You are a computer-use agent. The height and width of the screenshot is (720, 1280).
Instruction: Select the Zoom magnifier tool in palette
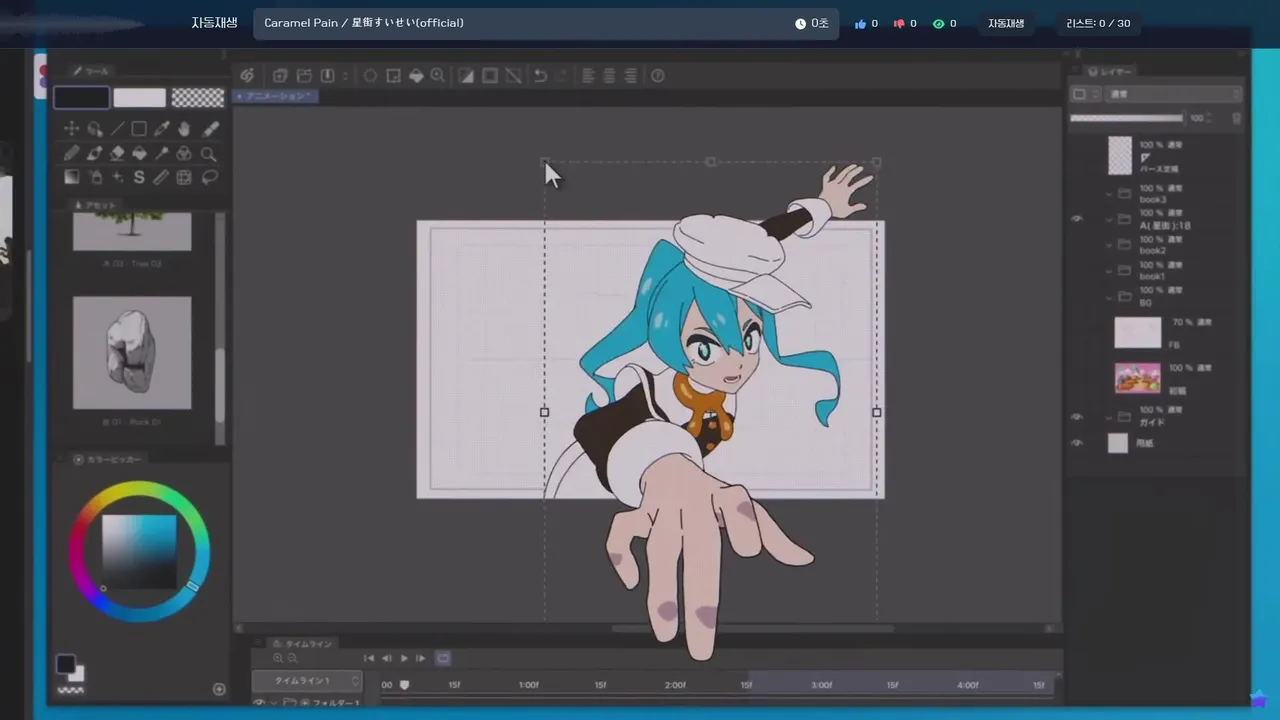[x=208, y=154]
